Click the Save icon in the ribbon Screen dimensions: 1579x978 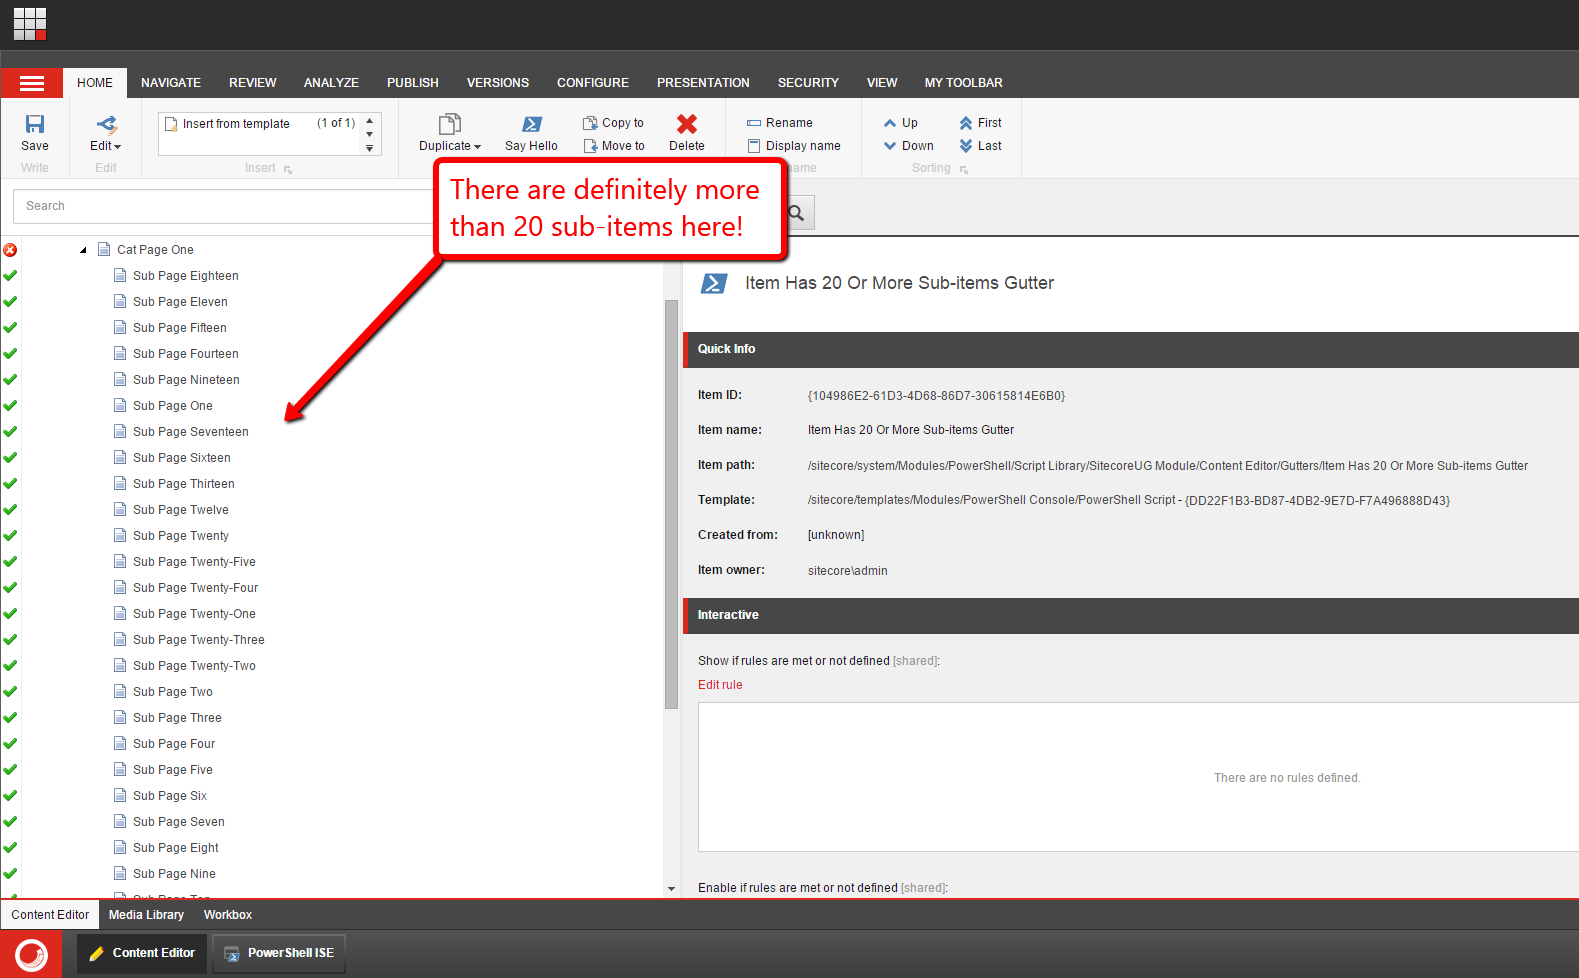pyautogui.click(x=35, y=125)
